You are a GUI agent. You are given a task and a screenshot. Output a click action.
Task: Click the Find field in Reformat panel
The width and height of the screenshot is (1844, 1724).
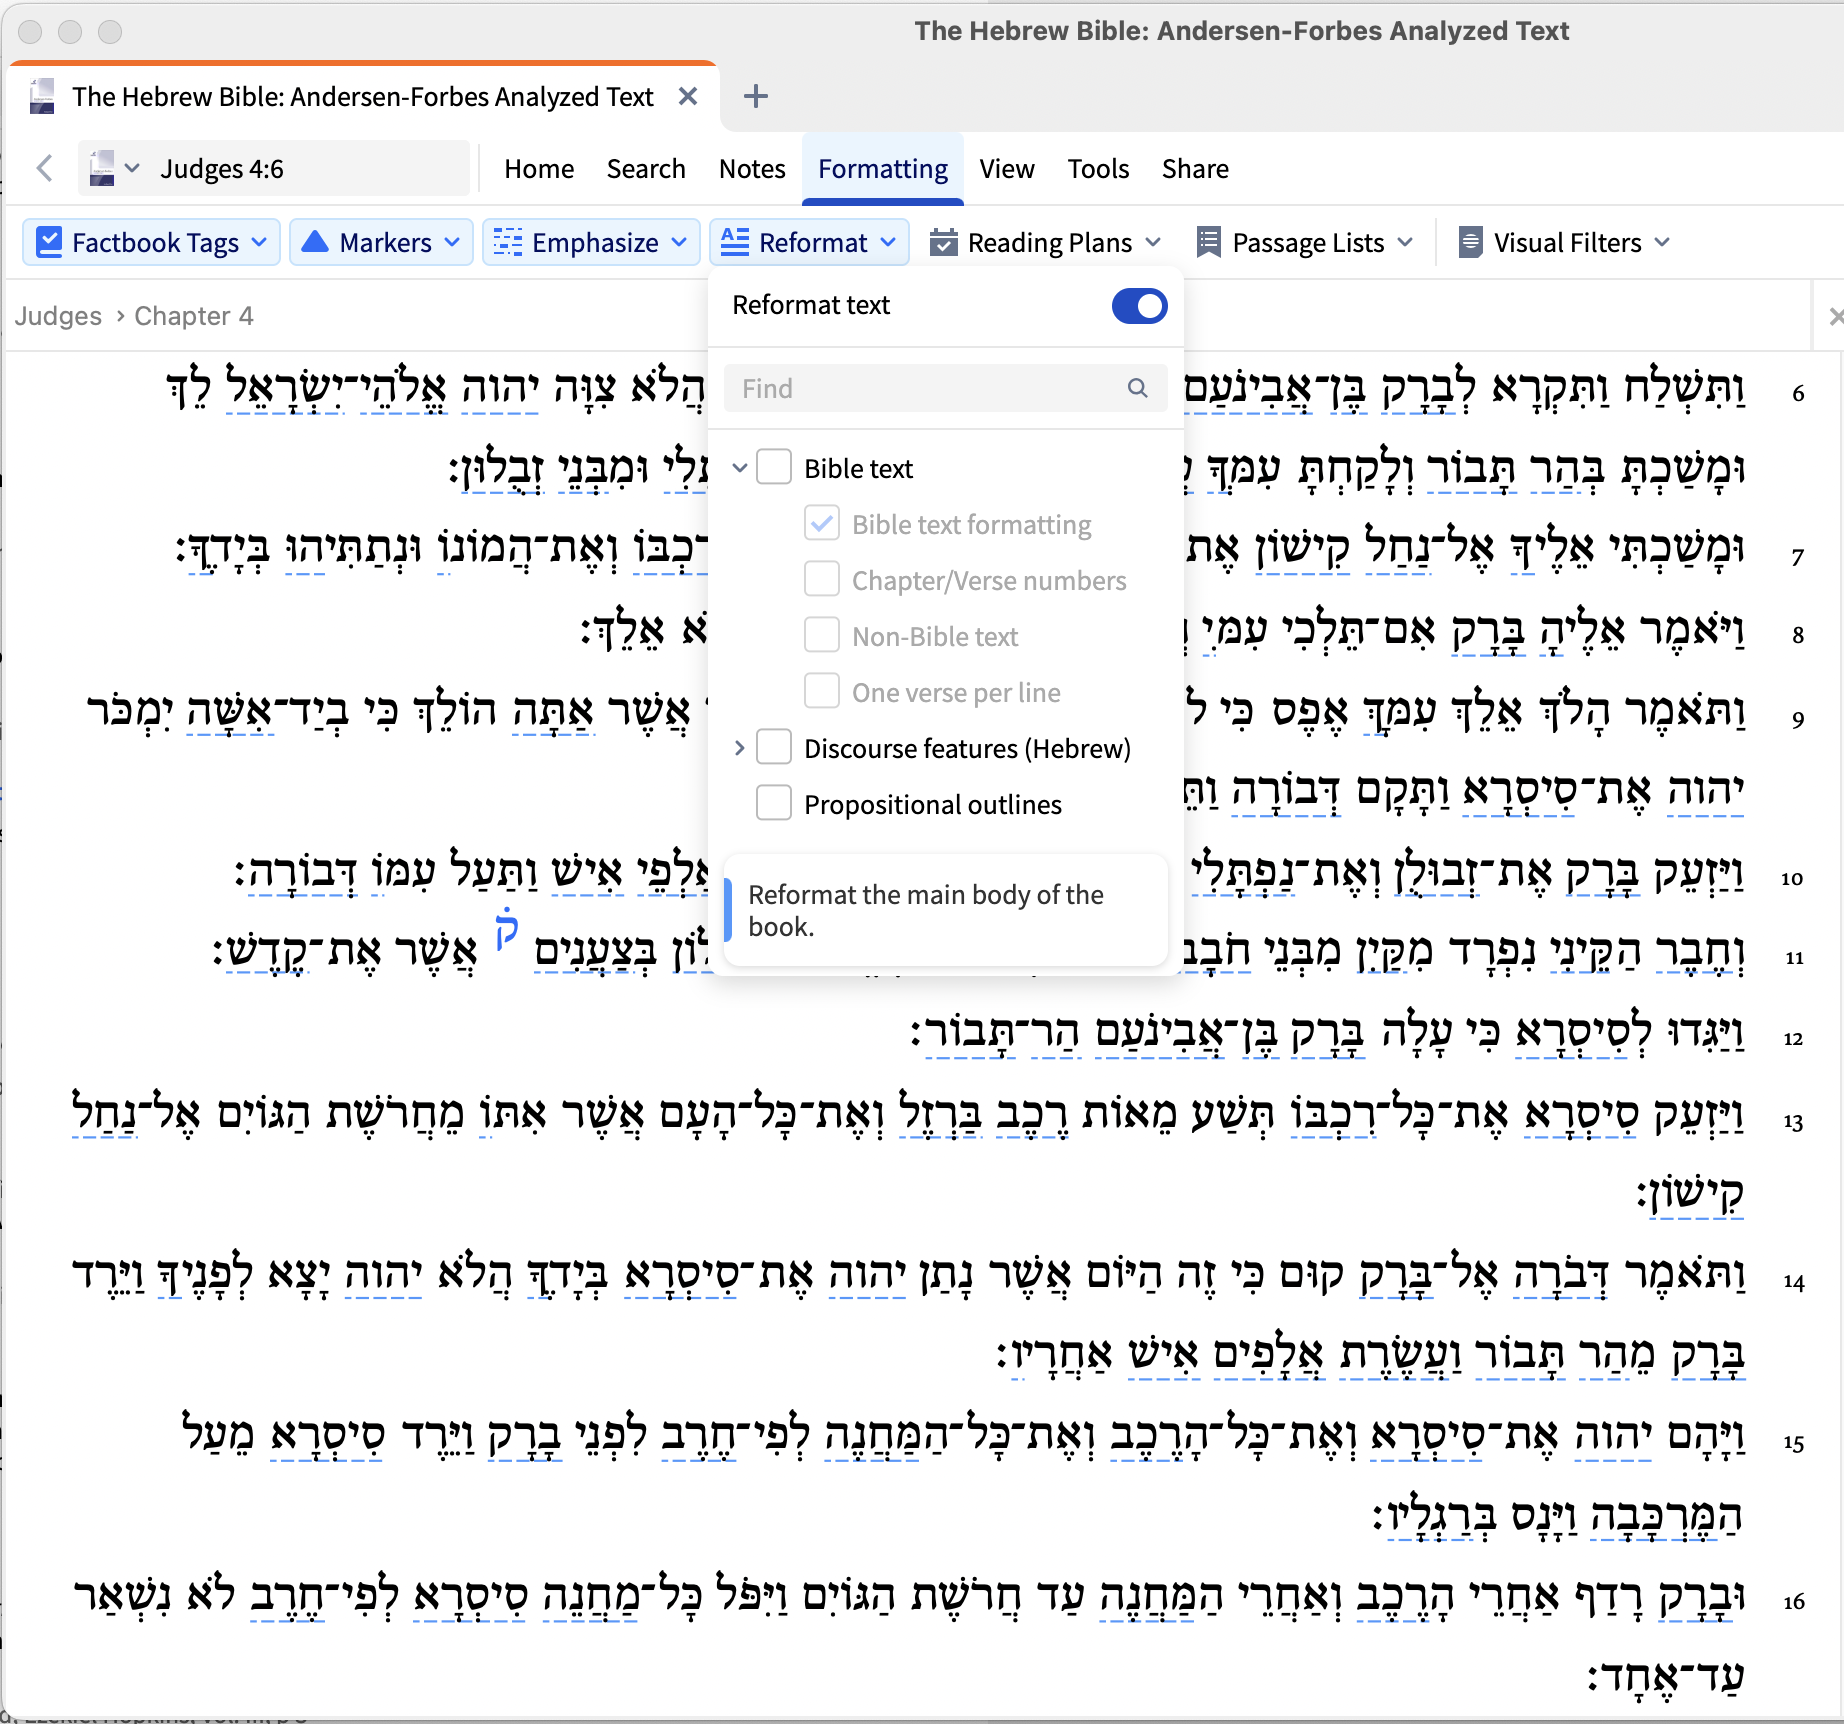click(x=945, y=388)
